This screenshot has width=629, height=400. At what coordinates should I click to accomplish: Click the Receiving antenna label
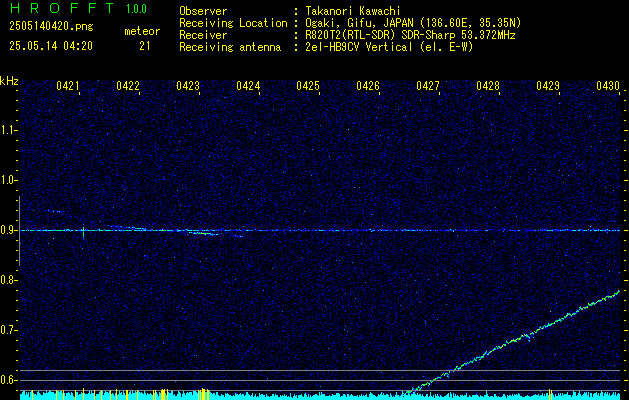[230, 47]
